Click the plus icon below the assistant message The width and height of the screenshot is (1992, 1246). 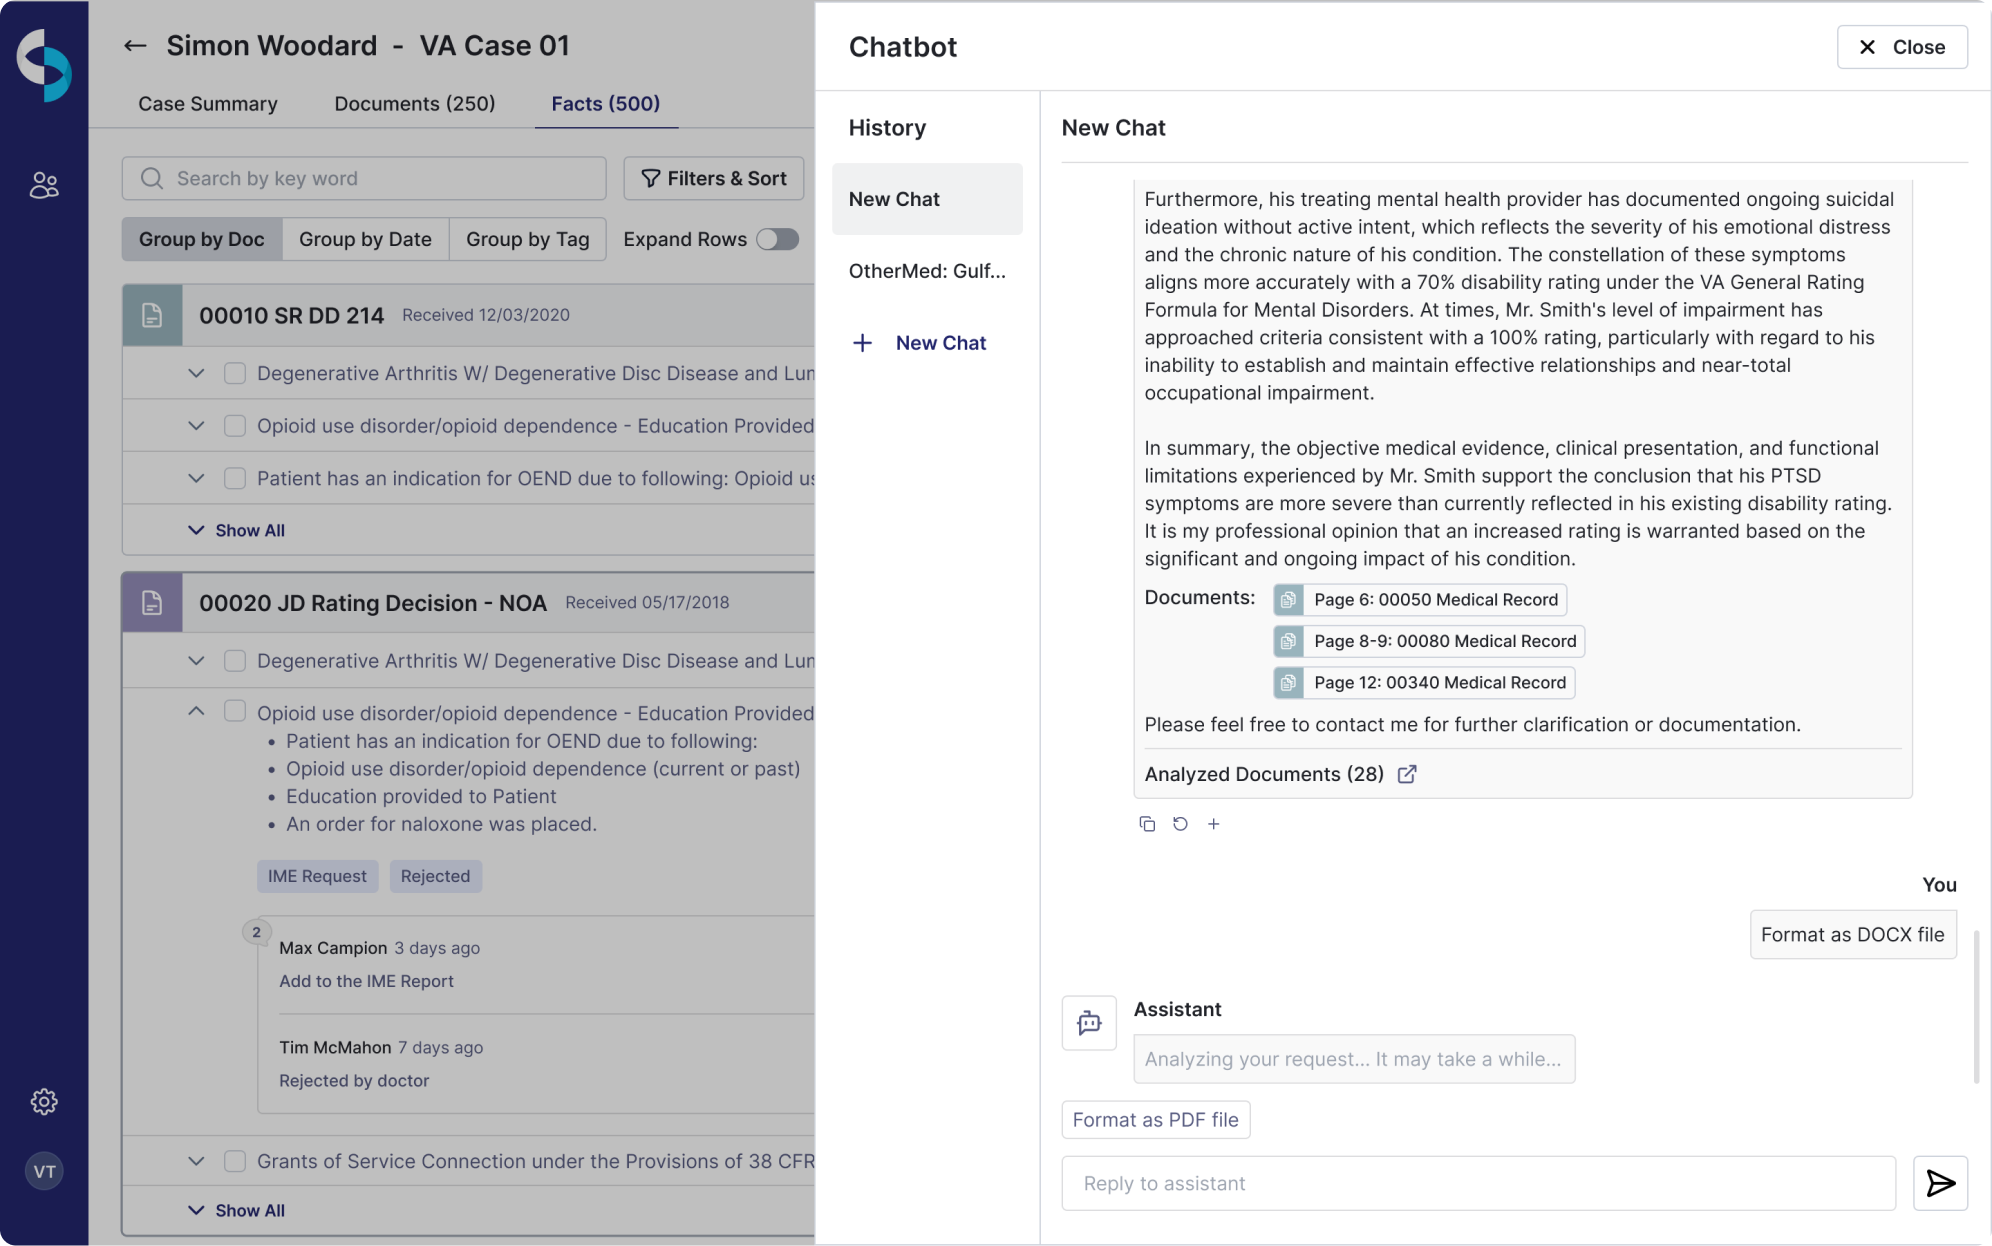(x=1215, y=823)
